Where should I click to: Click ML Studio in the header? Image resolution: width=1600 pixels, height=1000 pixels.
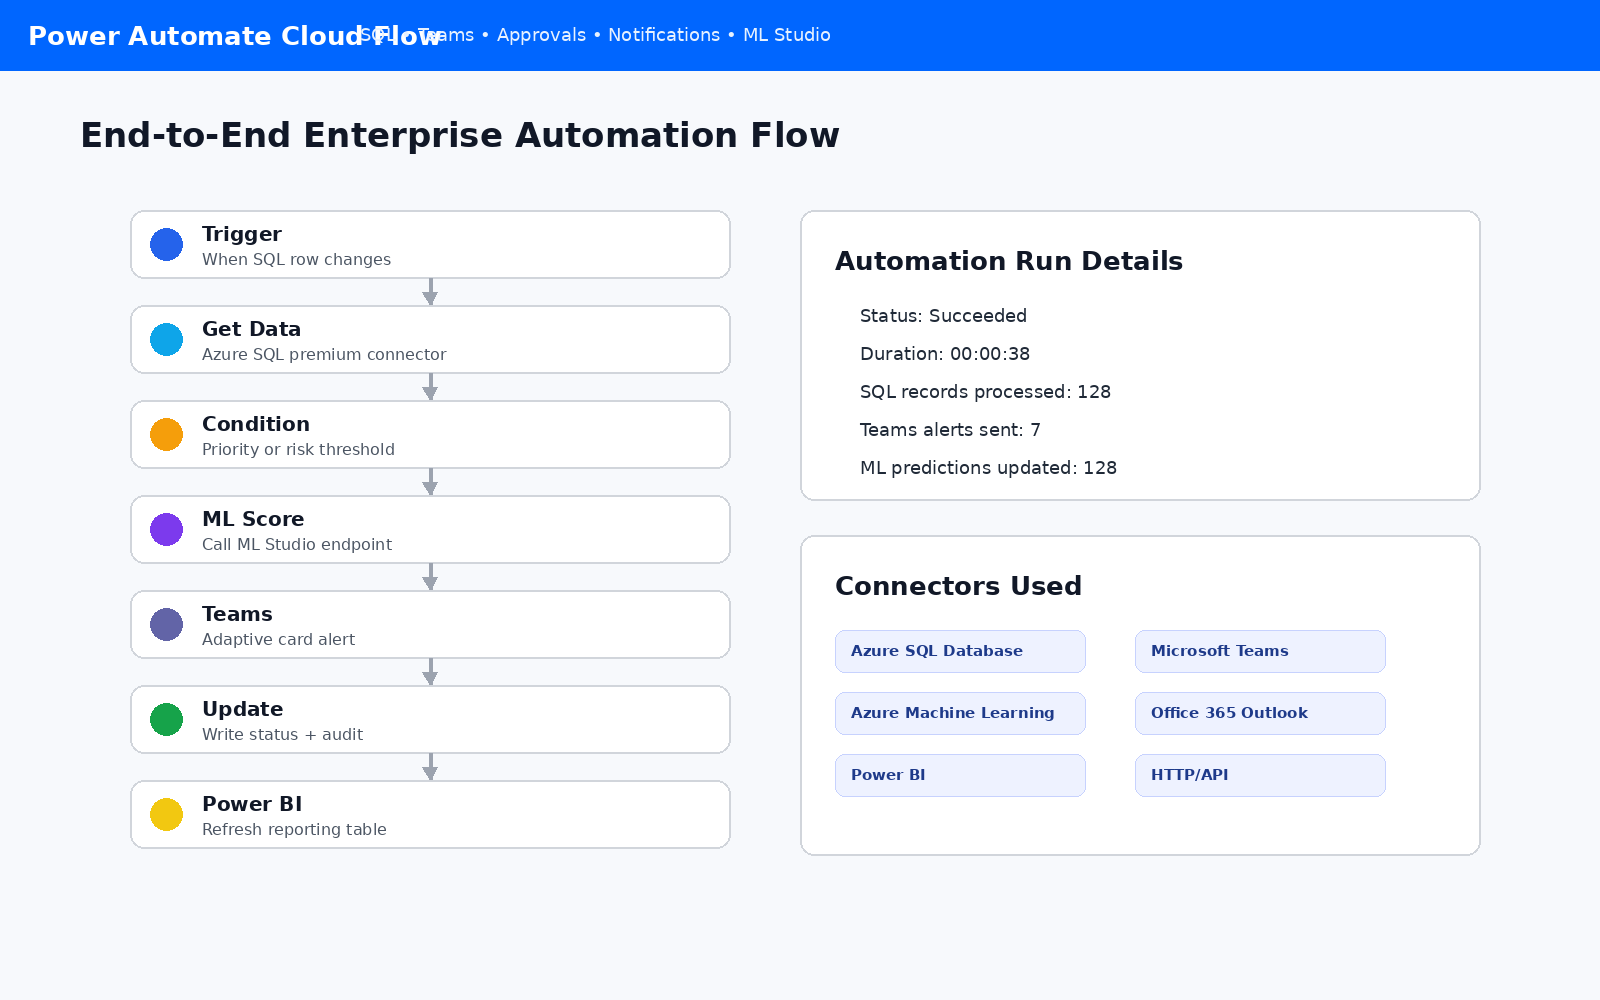[x=787, y=35]
